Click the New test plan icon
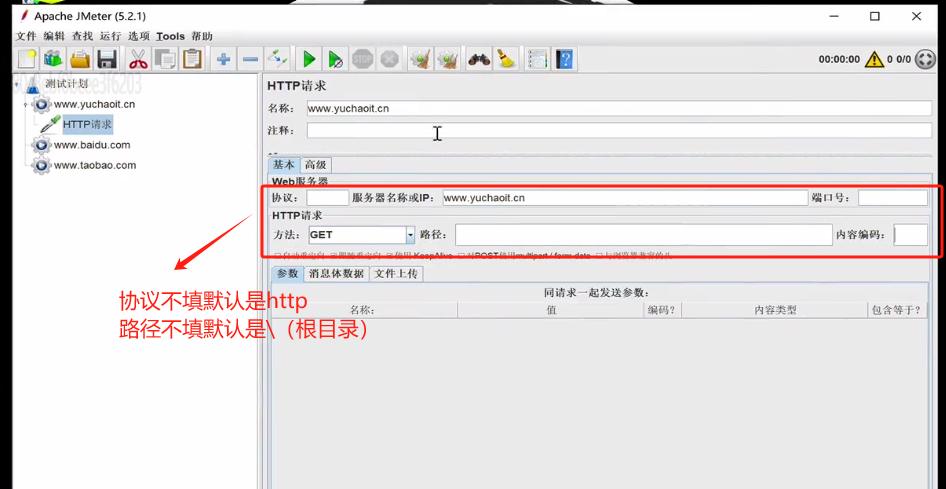Screen dimensions: 946x489 point(27,59)
